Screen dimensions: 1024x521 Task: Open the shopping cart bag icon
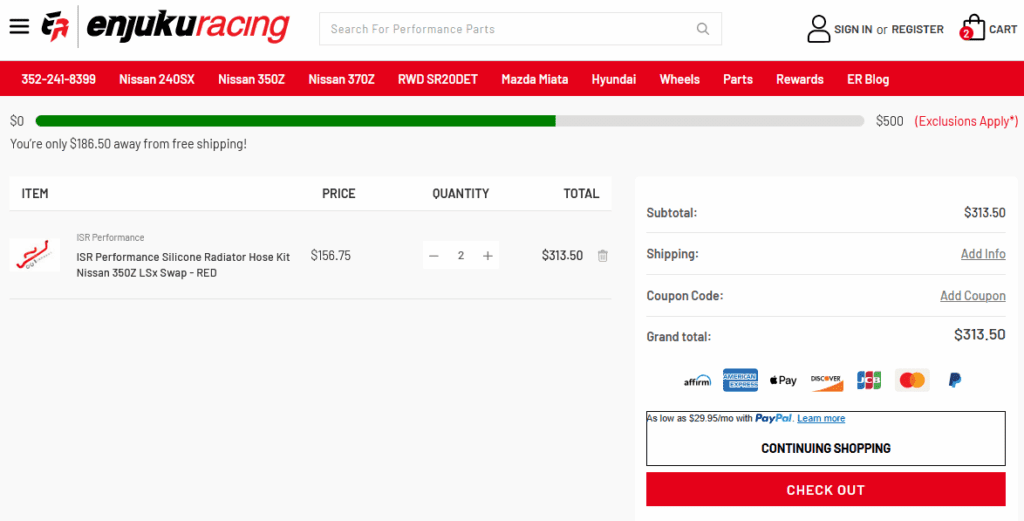point(973,27)
